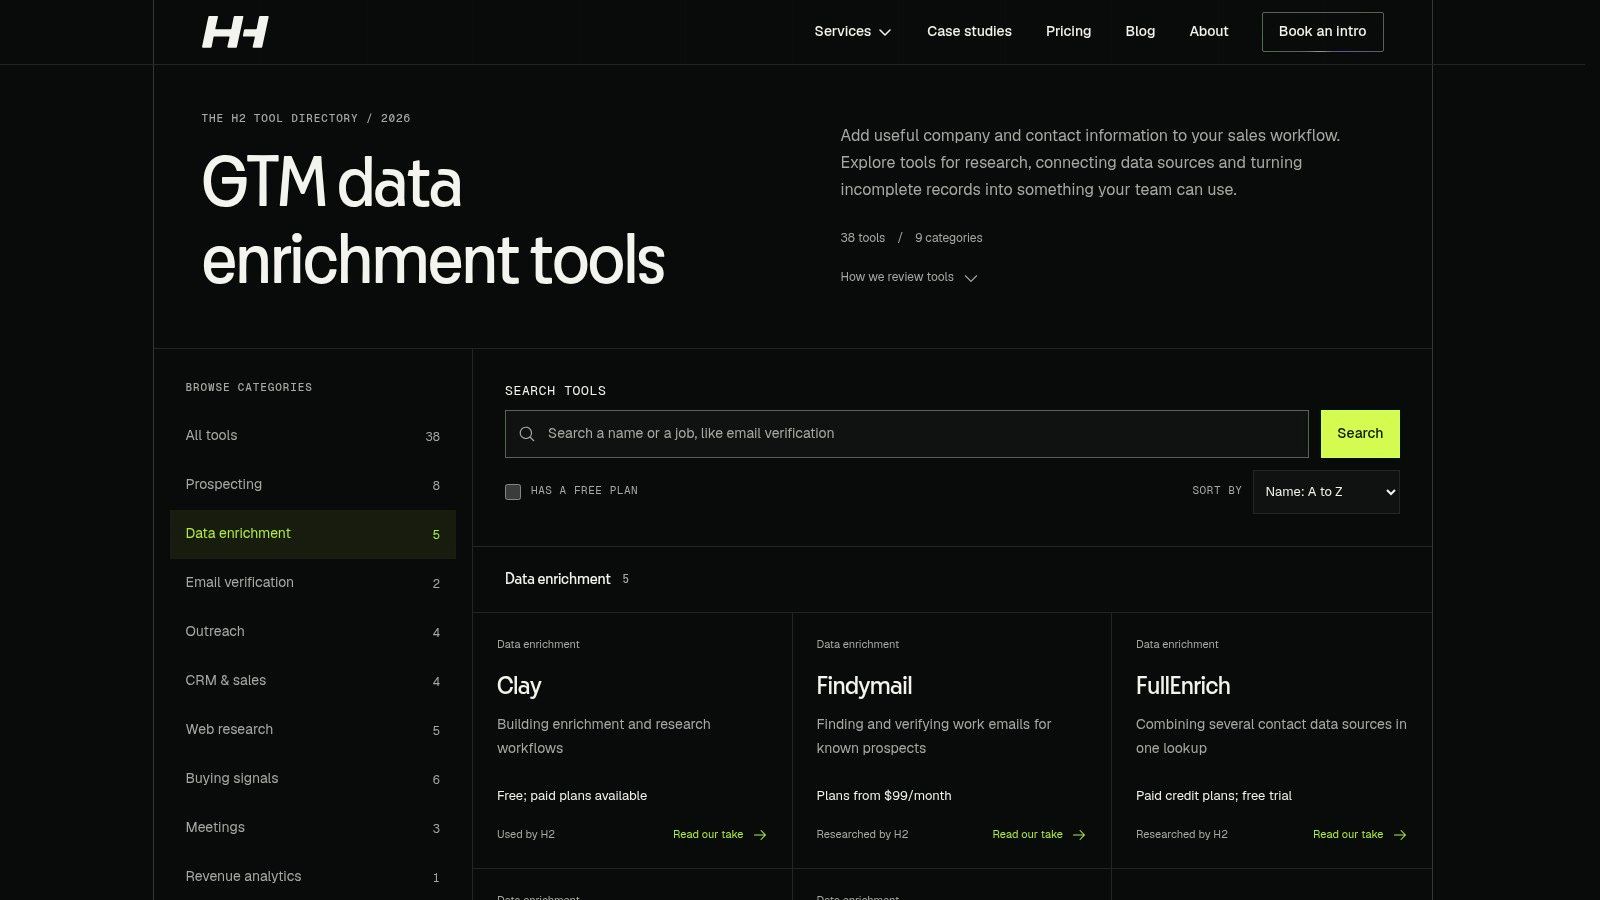This screenshot has width=1600, height=900.
Task: Tick the Has a free plan checkbox
Action: click(513, 491)
